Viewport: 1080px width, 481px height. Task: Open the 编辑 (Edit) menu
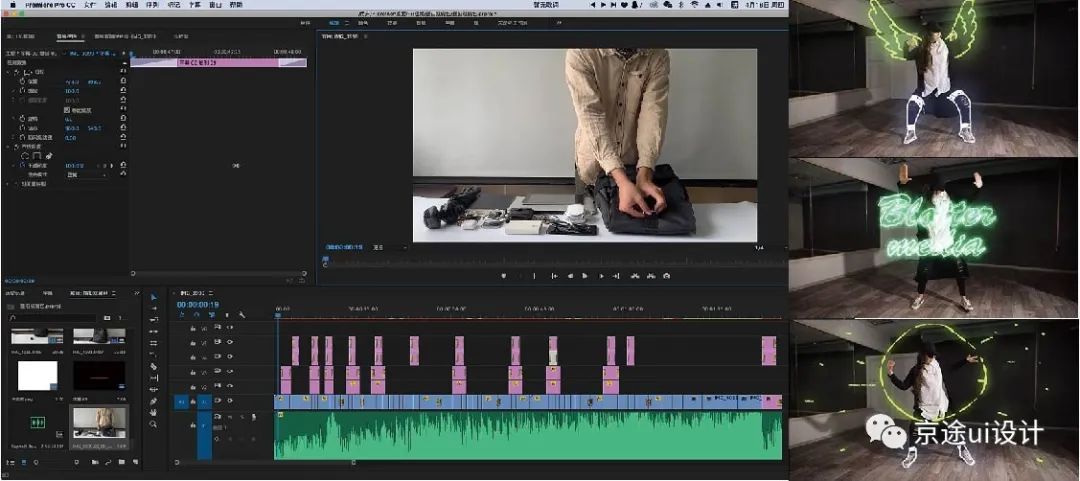pyautogui.click(x=110, y=4)
